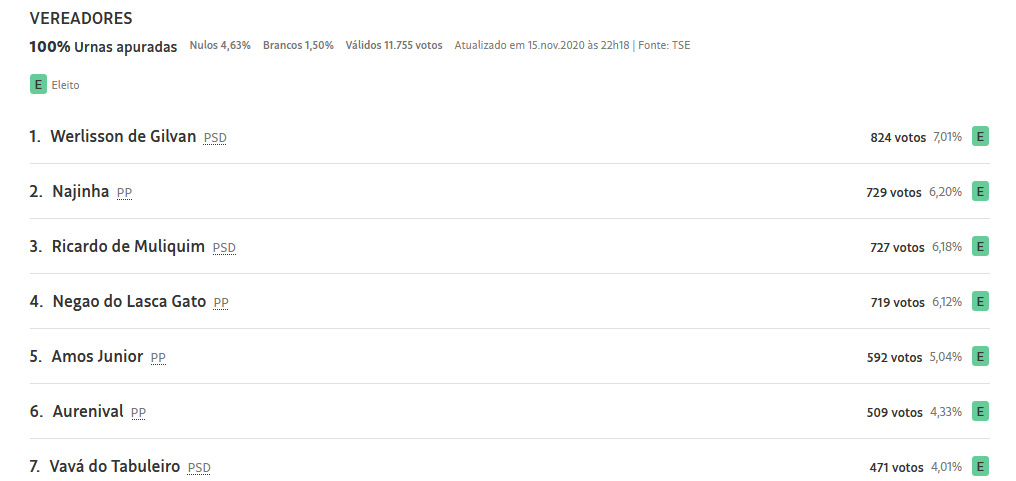The width and height of the screenshot is (1016, 481).
Task: Click PP party label beside Najinha
Action: [124, 193]
